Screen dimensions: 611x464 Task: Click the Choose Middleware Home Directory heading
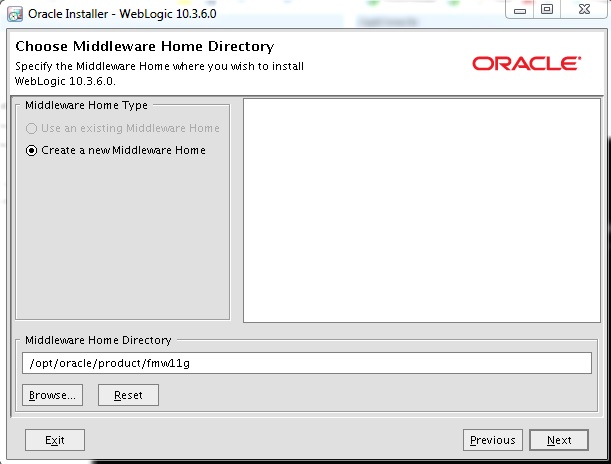point(144,46)
